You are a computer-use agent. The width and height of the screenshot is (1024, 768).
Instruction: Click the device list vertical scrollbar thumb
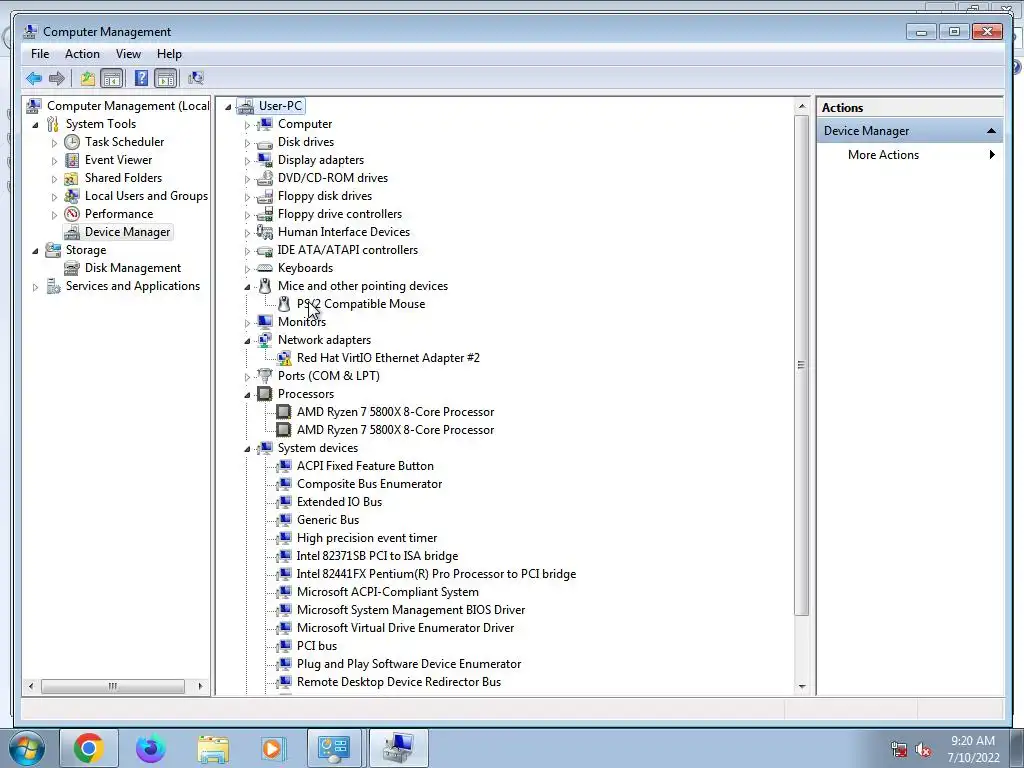(x=801, y=365)
